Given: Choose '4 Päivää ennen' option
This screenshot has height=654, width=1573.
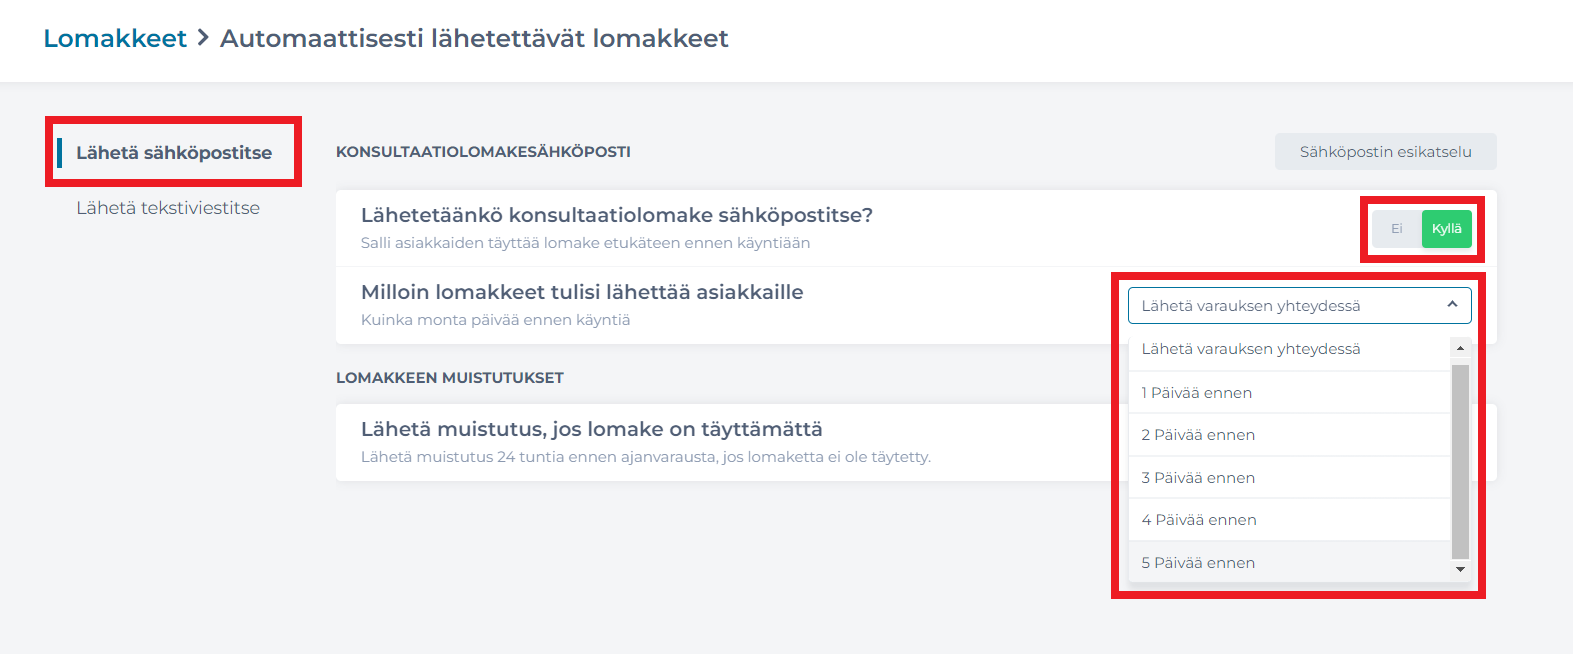Looking at the screenshot, I should pos(1198,519).
